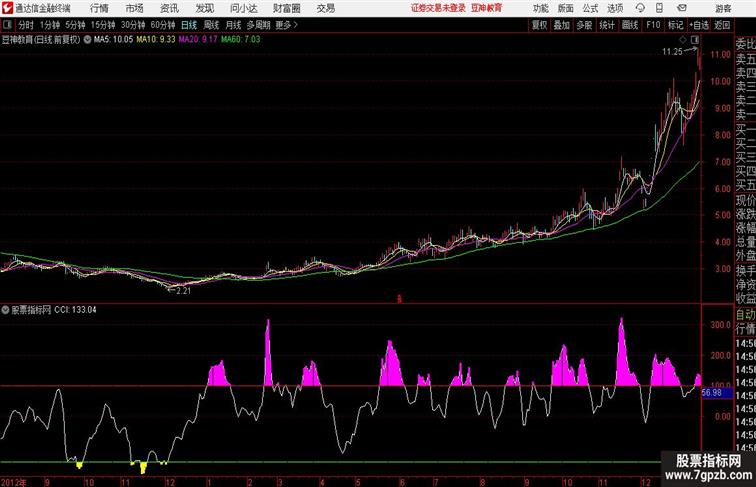Open the 市场 menu
Viewport: 756px width, 487px height.
[x=135, y=8]
